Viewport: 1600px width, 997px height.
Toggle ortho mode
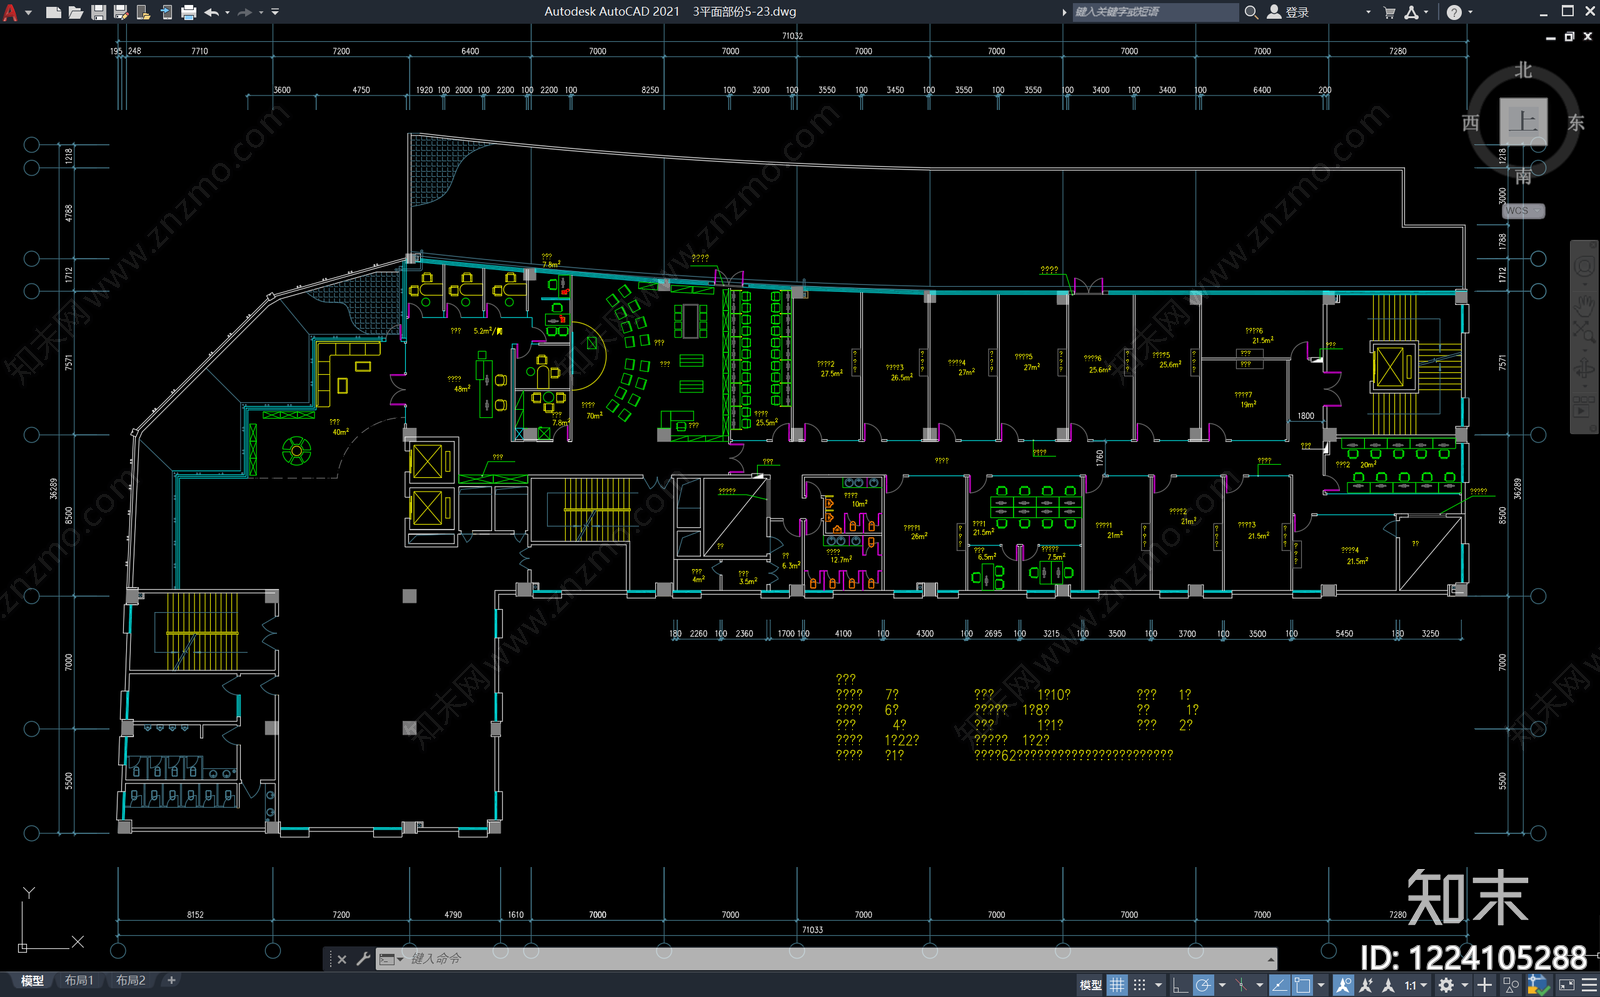(x=1180, y=985)
